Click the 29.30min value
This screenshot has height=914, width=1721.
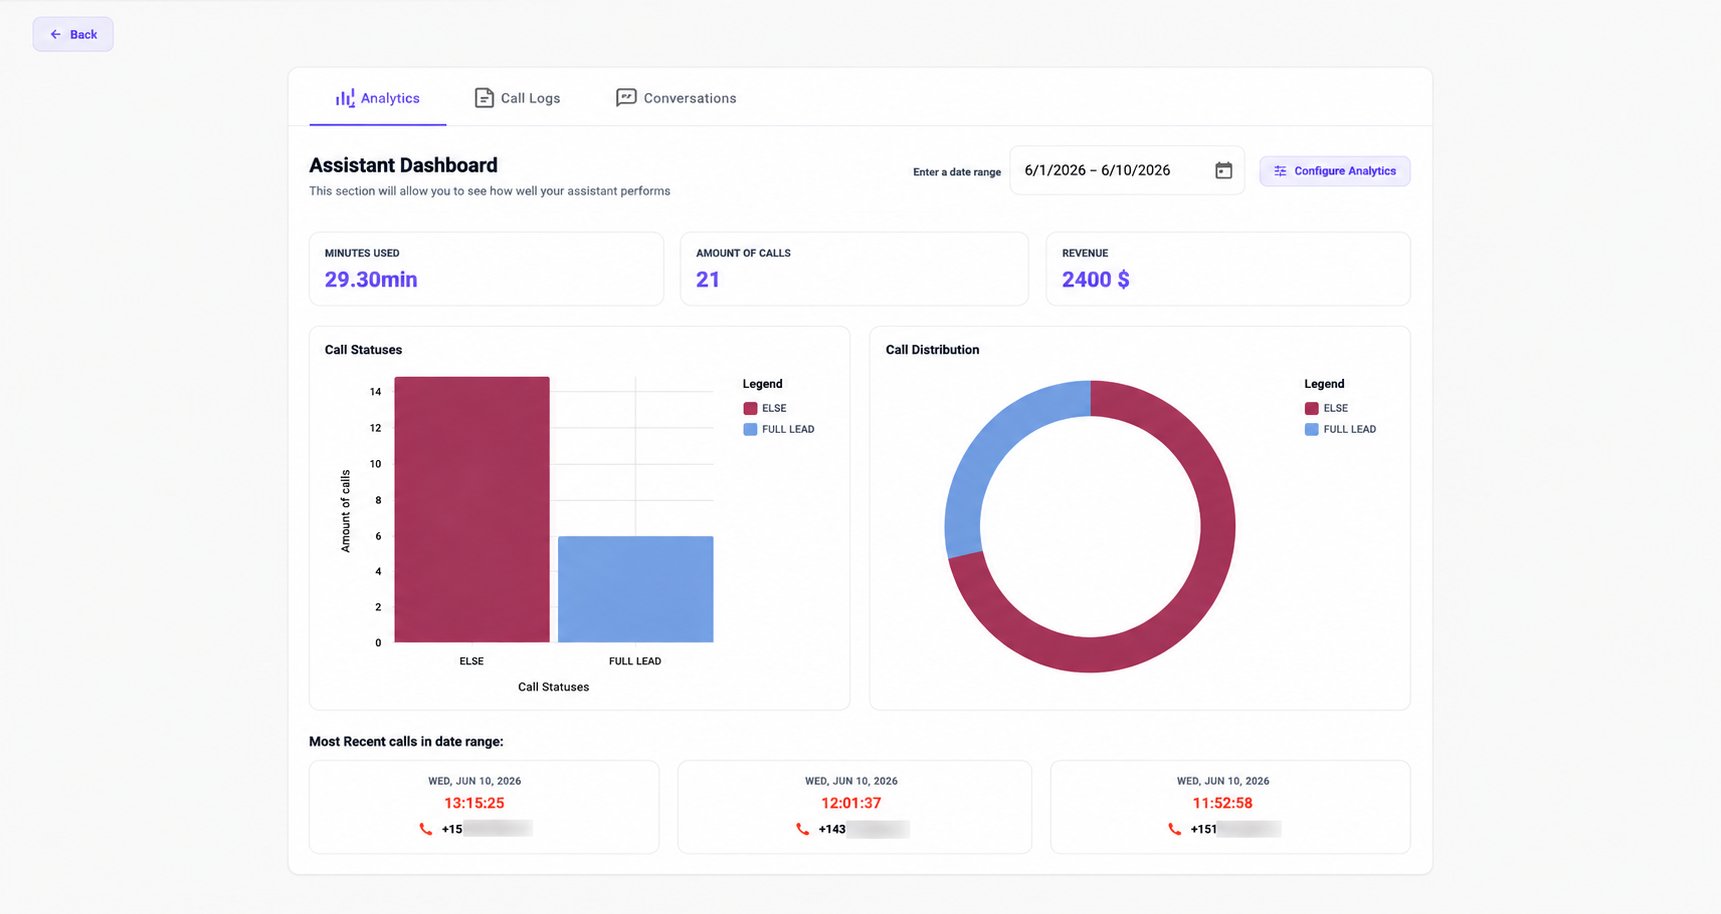click(x=371, y=280)
